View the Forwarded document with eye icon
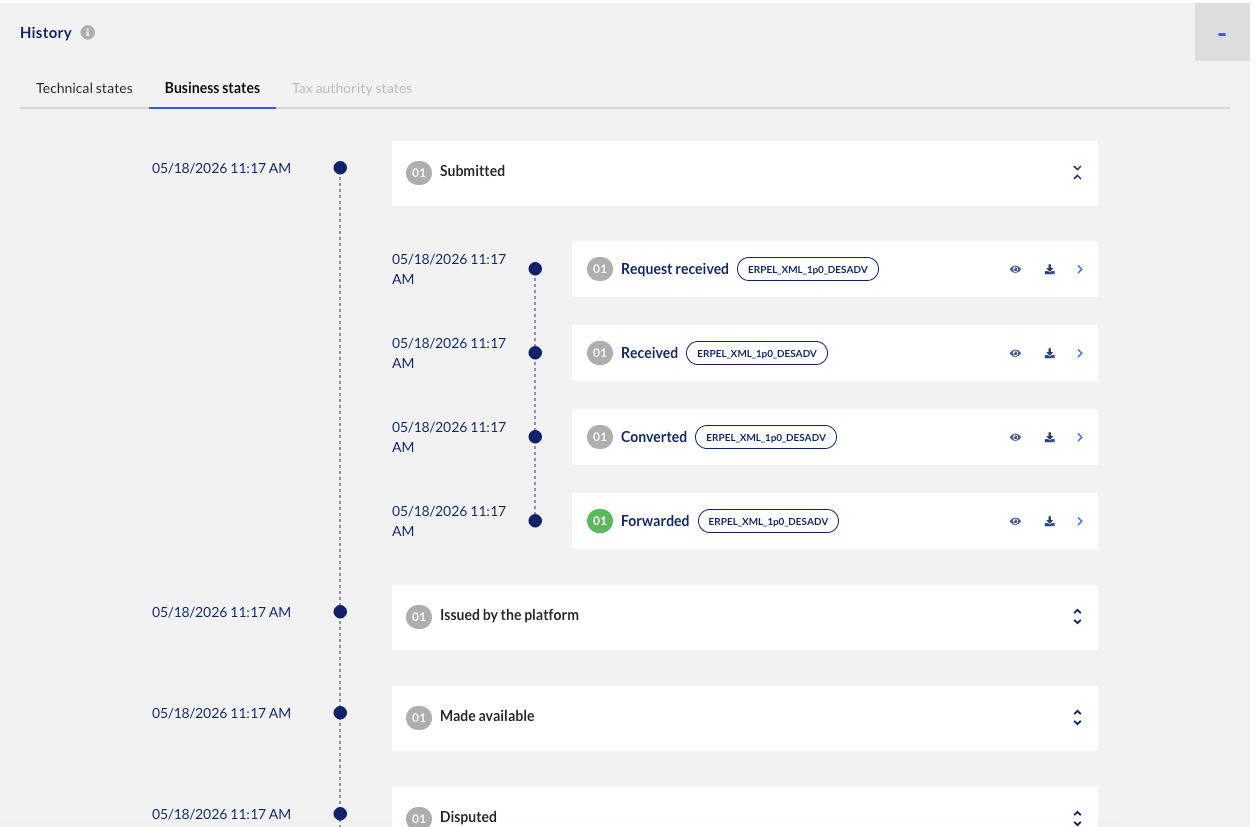The image size is (1258, 827). pos(1015,521)
